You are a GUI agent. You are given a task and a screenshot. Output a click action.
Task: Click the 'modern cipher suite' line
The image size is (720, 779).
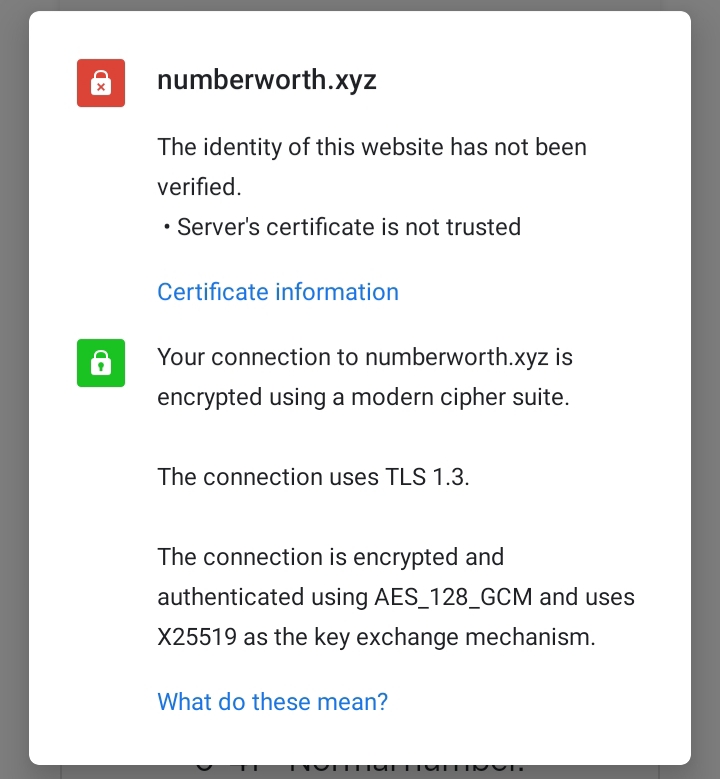(363, 397)
